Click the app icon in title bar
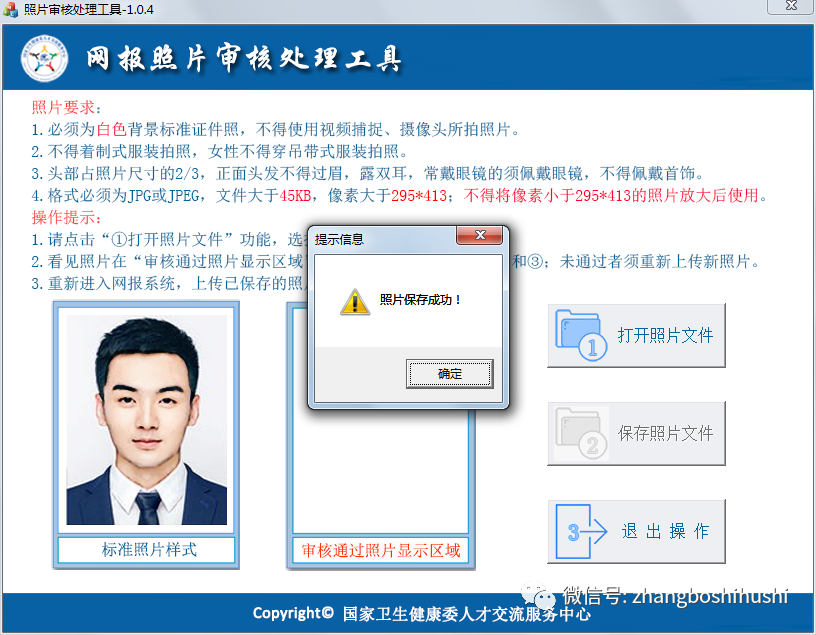 pyautogui.click(x=11, y=9)
